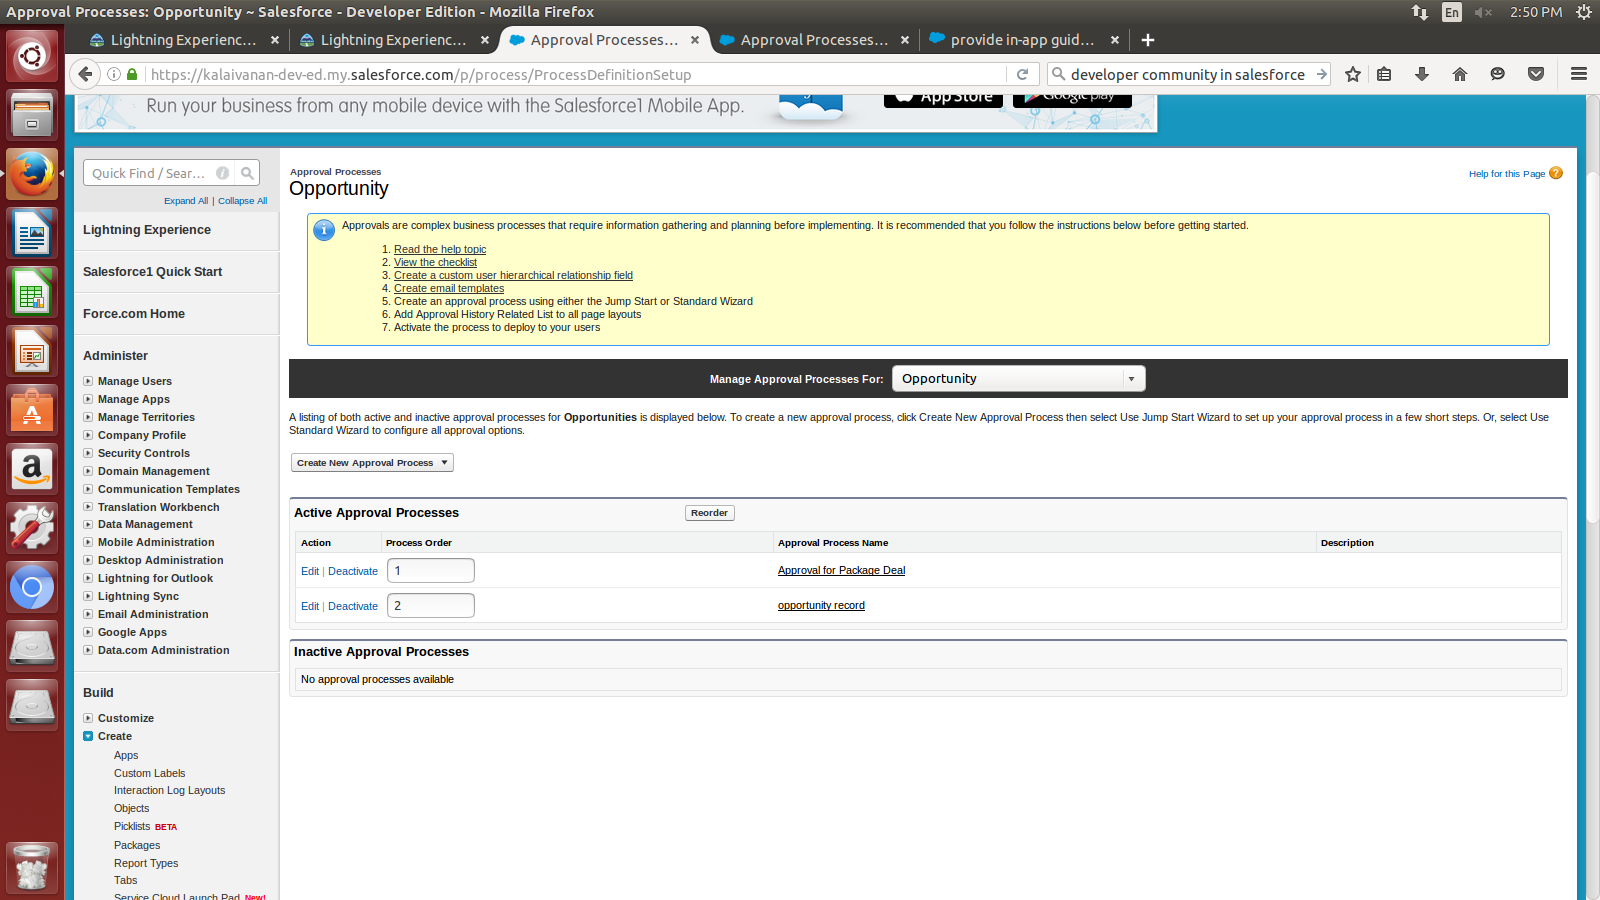
Task: Click the 'Help for this Page' link
Action: coord(1507,174)
